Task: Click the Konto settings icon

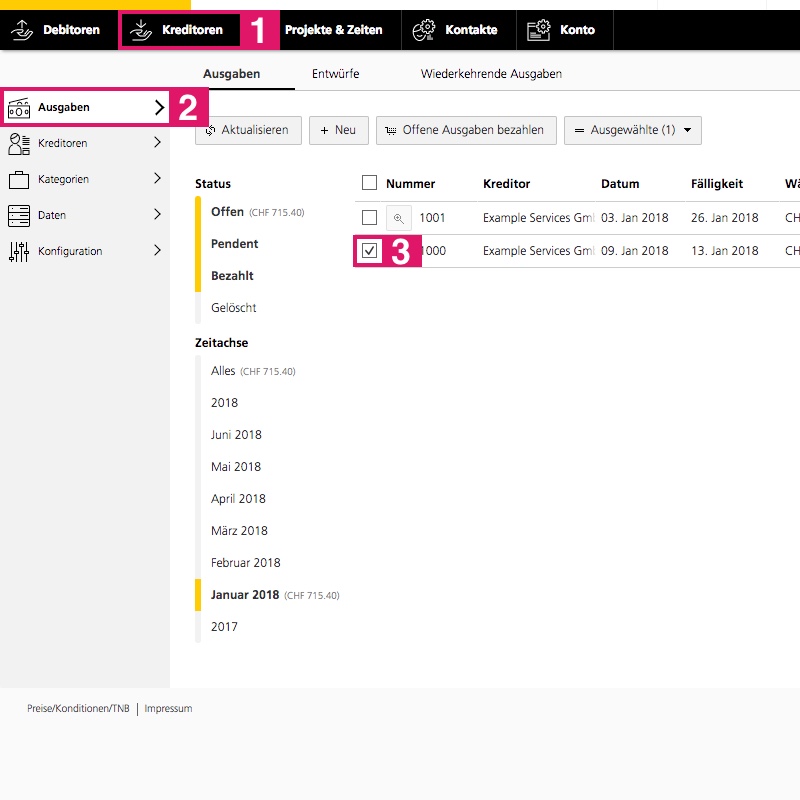Action: [539, 30]
